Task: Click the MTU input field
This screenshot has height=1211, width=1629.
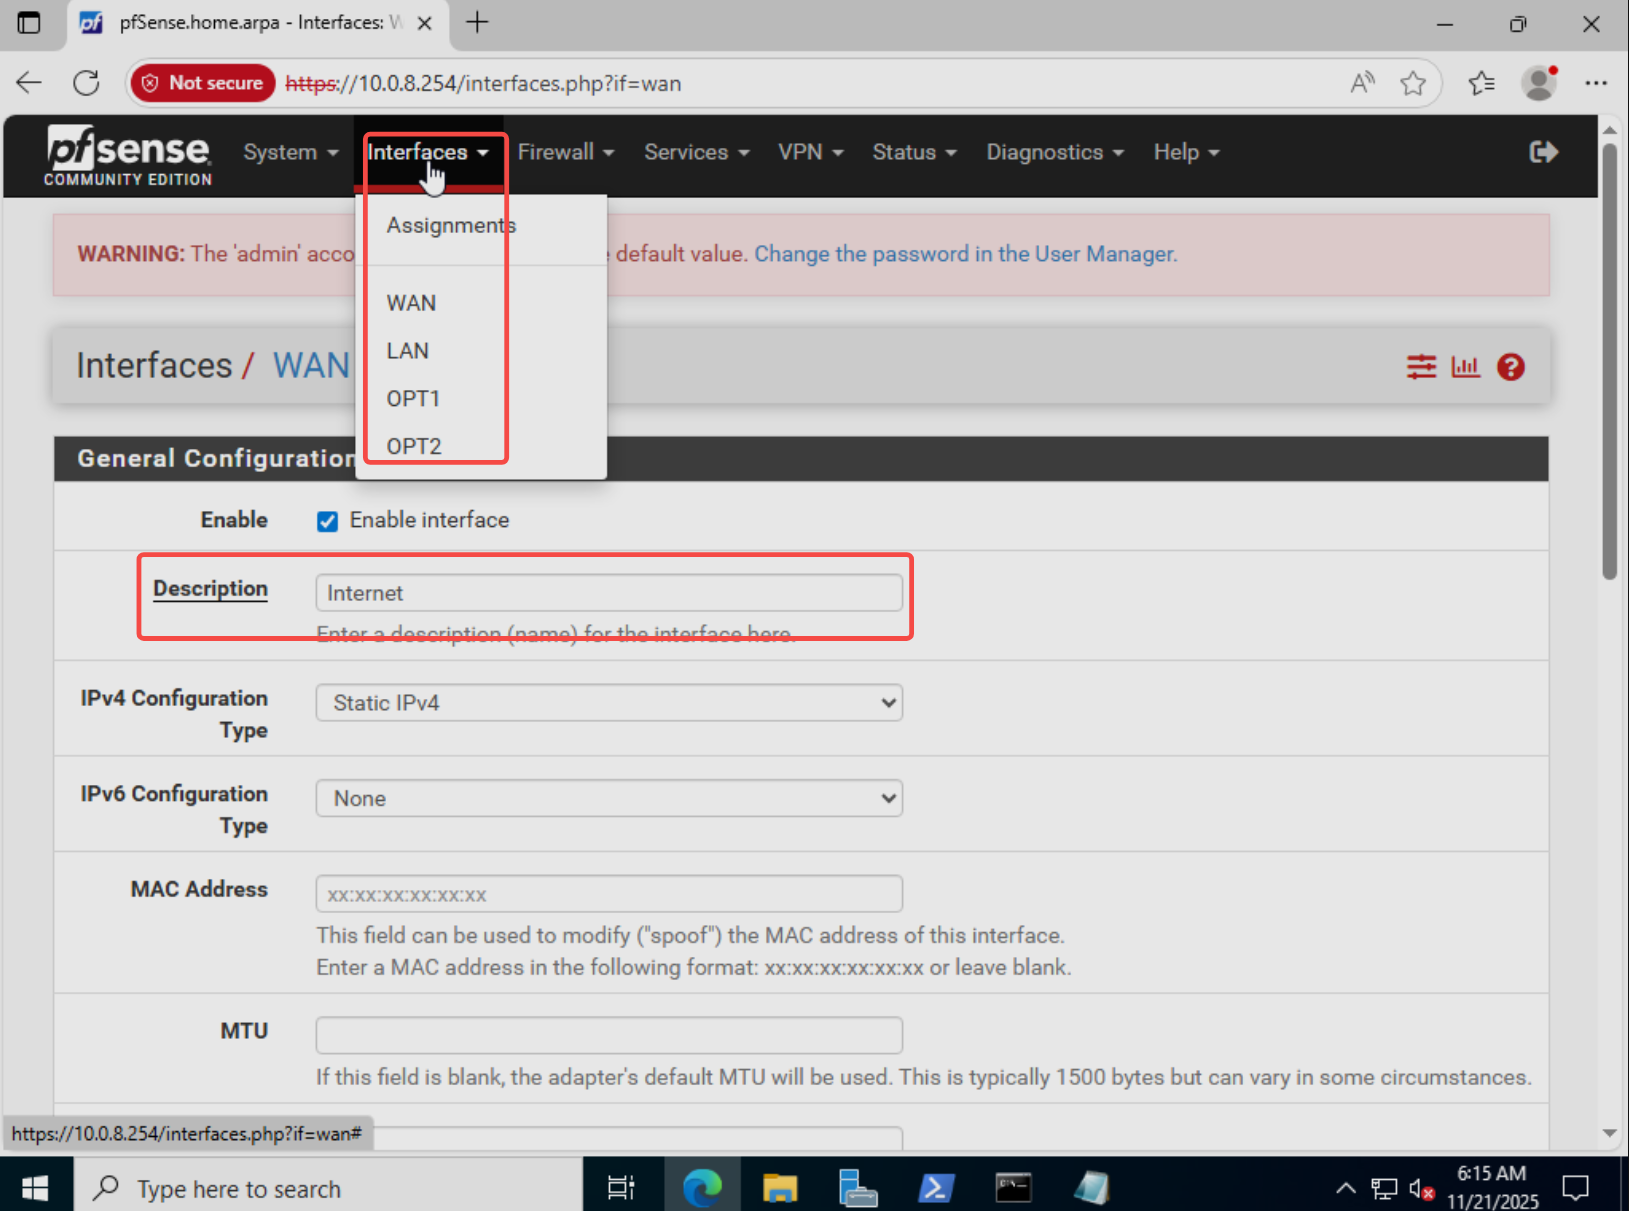Action: click(609, 1035)
